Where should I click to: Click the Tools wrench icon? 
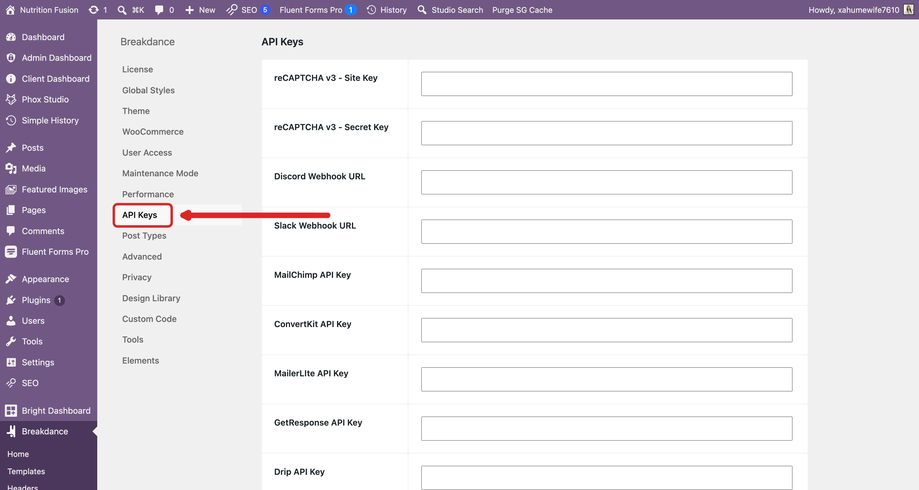(x=11, y=341)
